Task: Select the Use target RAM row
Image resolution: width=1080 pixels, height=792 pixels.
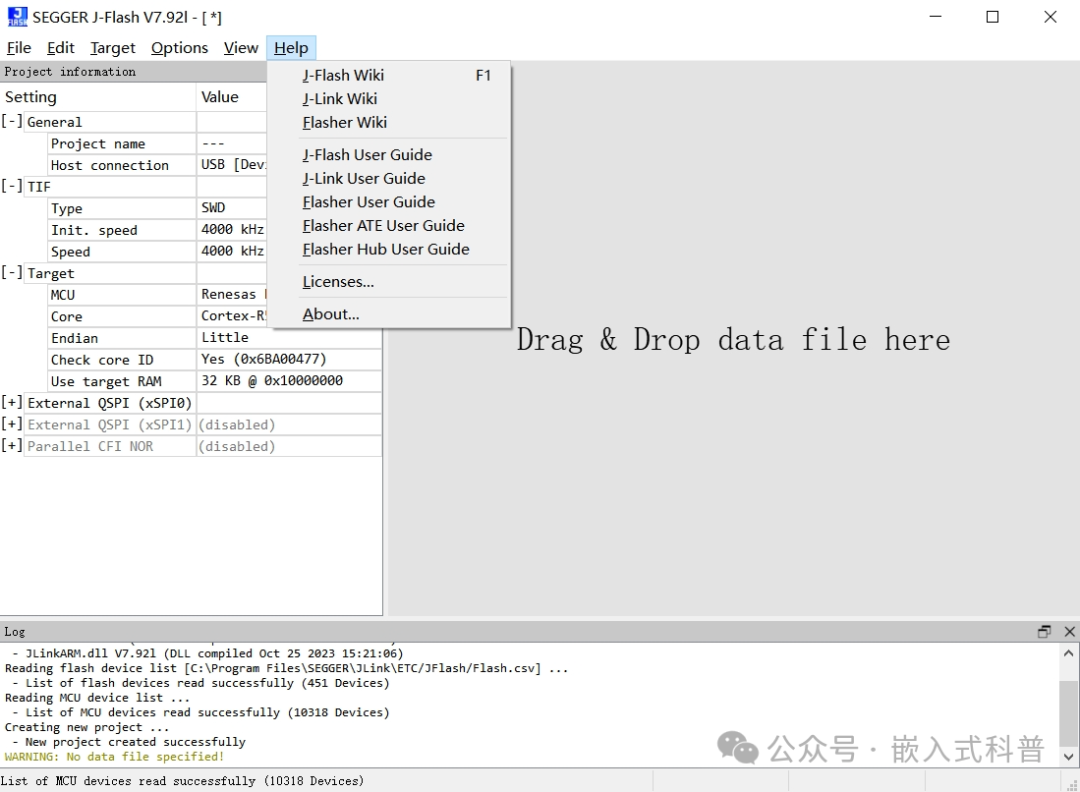Action: (x=215, y=381)
